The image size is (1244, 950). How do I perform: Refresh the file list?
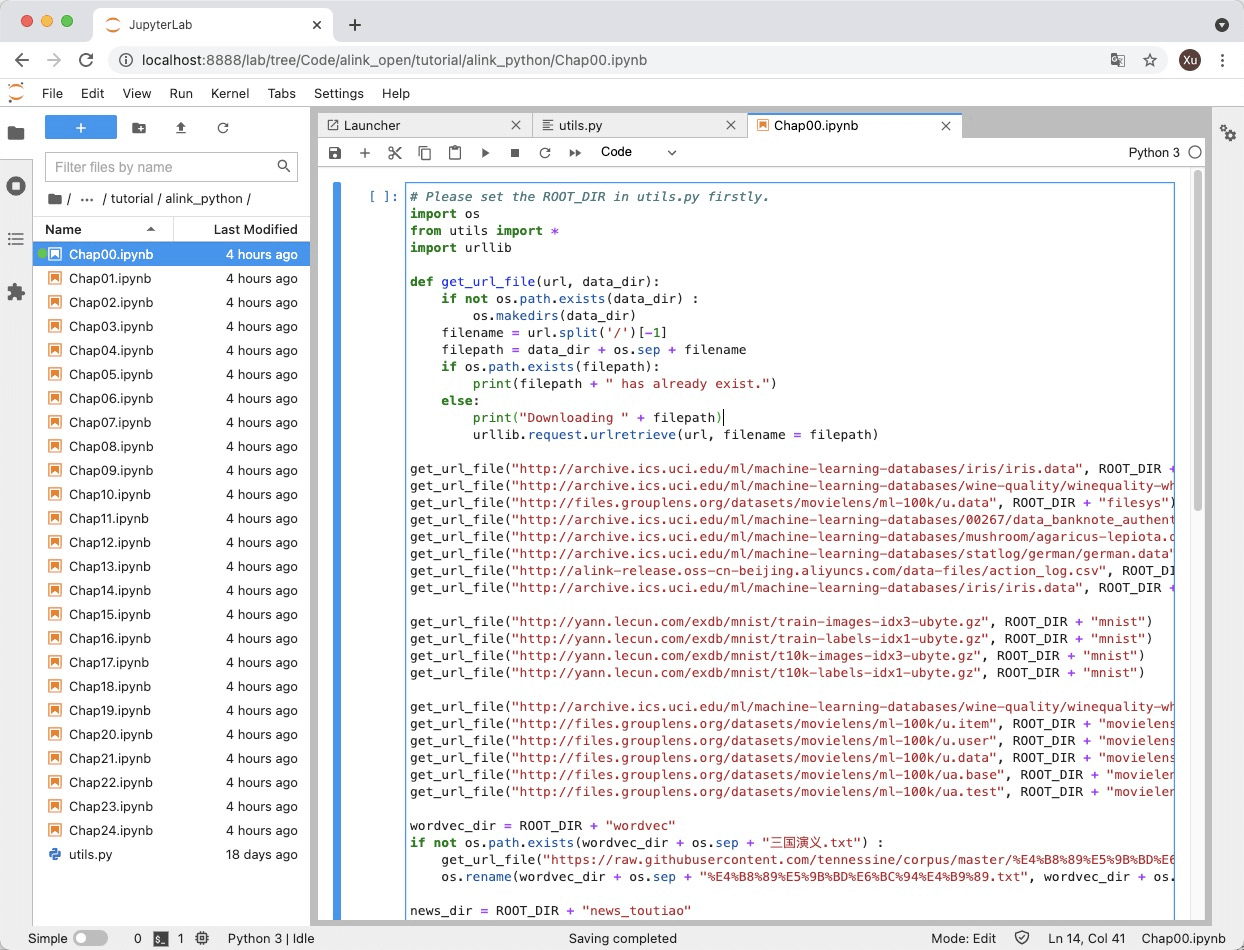pyautogui.click(x=223, y=128)
